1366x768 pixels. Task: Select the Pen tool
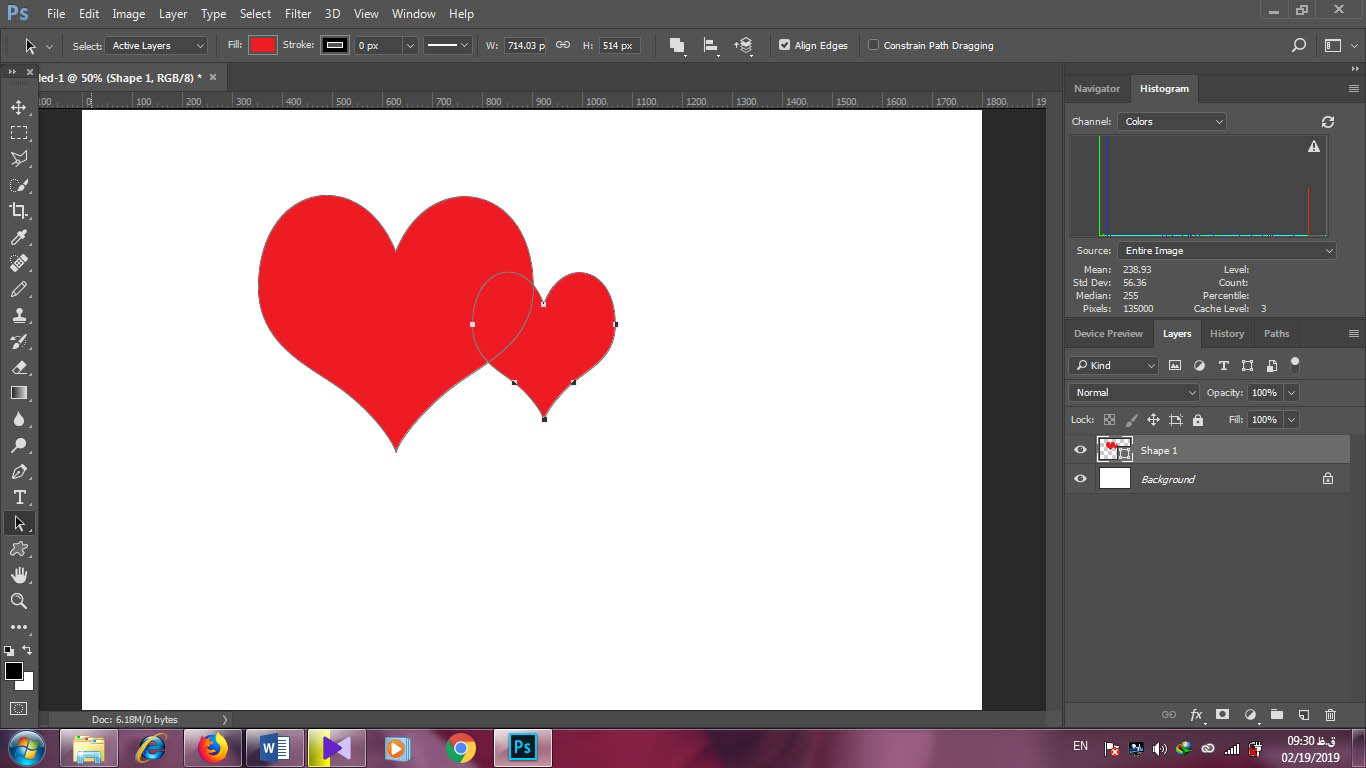tap(18, 471)
